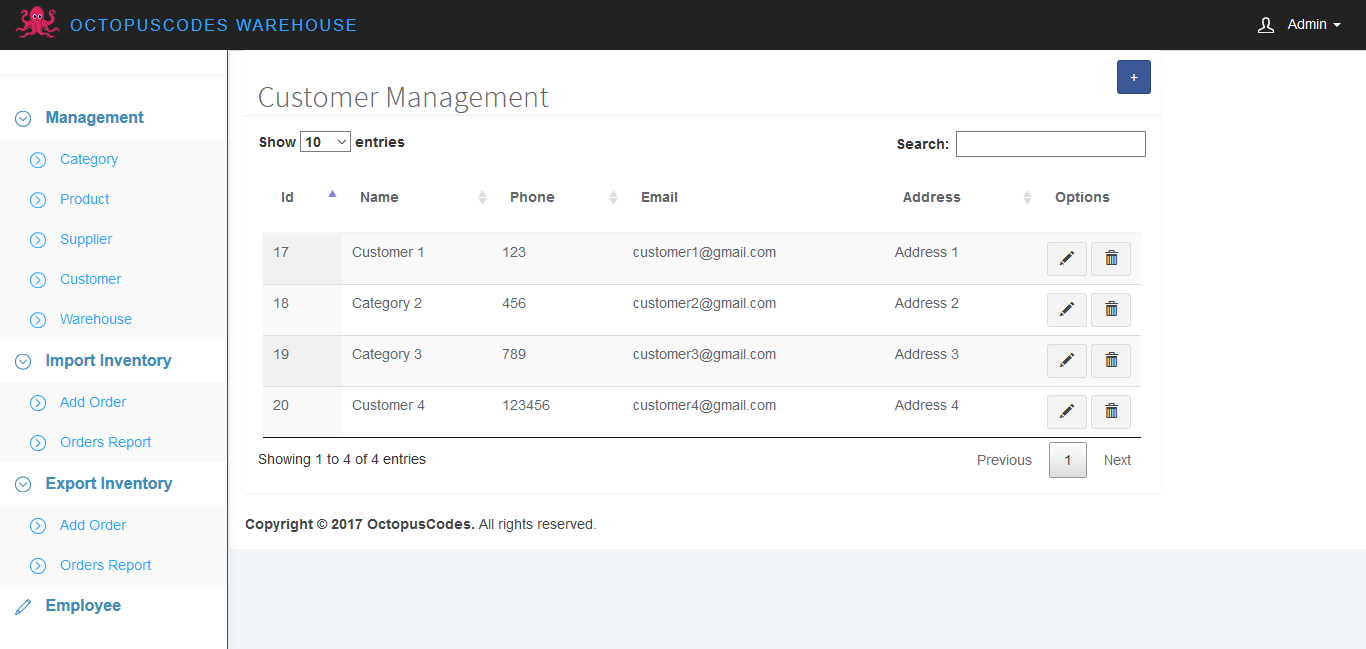
Task: Open the Supplier sidebar link
Action: (86, 240)
